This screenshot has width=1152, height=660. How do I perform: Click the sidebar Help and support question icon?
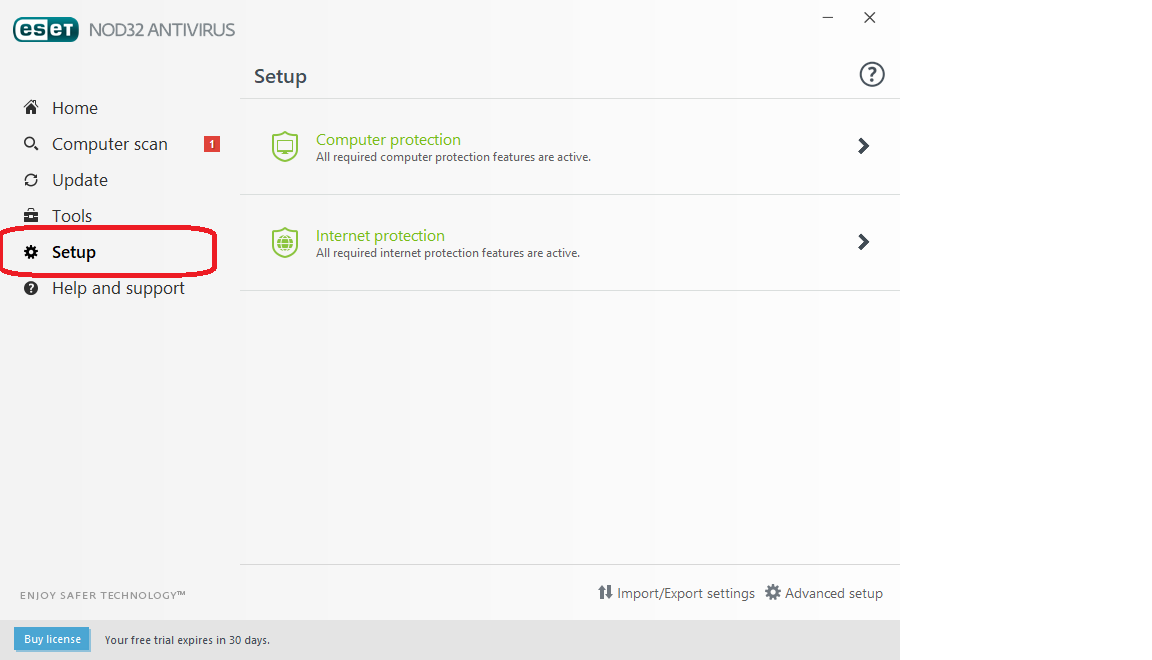pyautogui.click(x=31, y=288)
